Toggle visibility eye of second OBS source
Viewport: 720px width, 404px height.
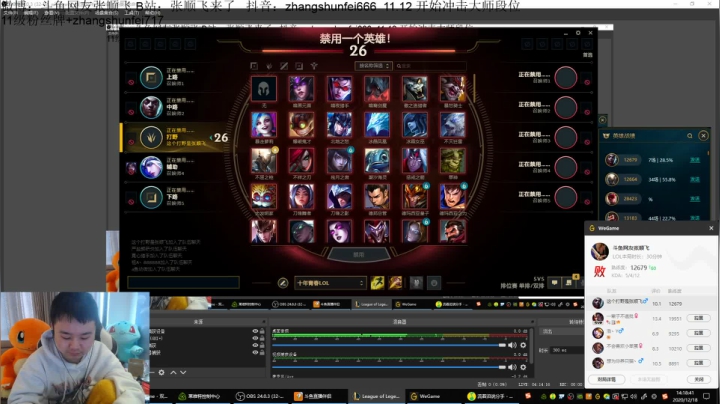point(255,338)
